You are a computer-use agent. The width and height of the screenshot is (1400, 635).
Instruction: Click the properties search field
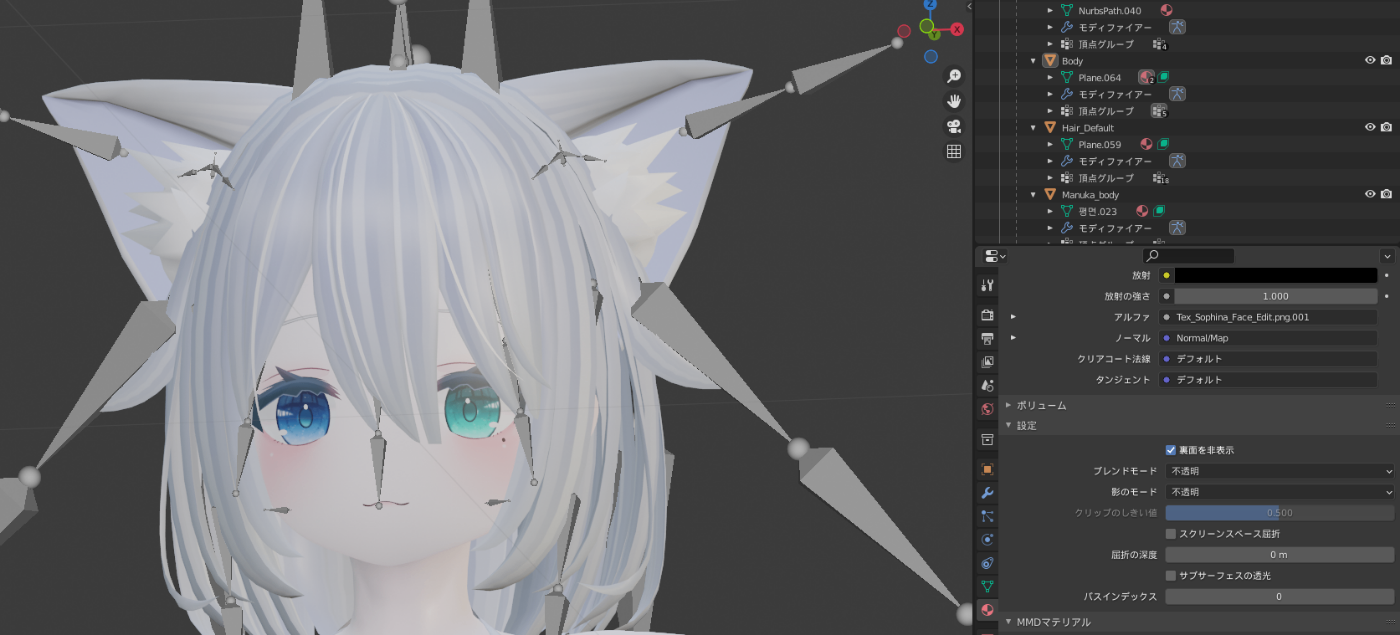(x=1188, y=256)
